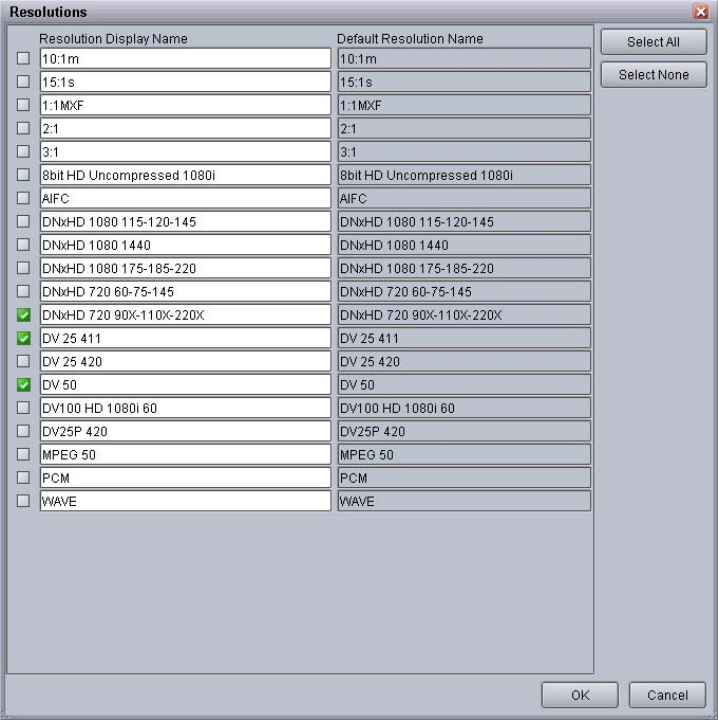Edit the WAVE display name field
This screenshot has width=718, height=720.
click(185, 501)
